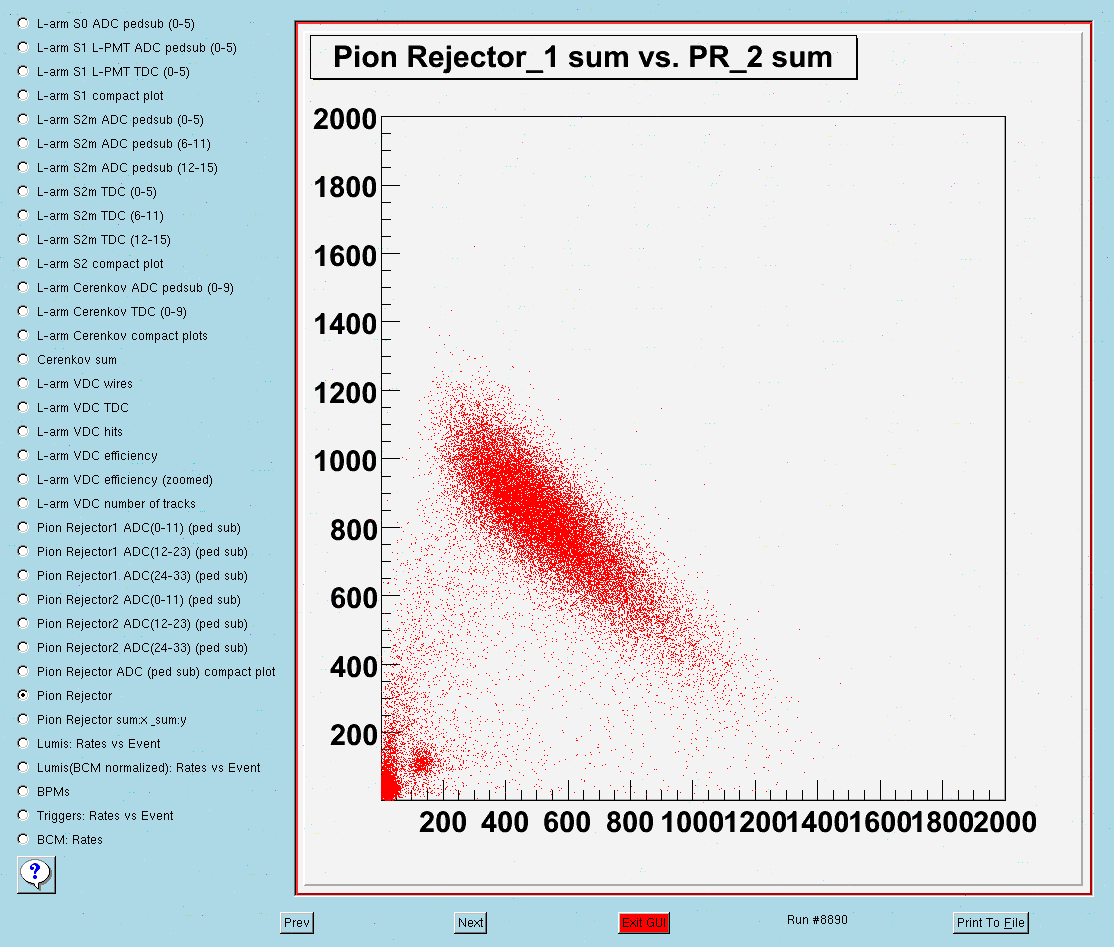Choose L-arm S2m ADC pedsub (12-15)

click(23, 168)
